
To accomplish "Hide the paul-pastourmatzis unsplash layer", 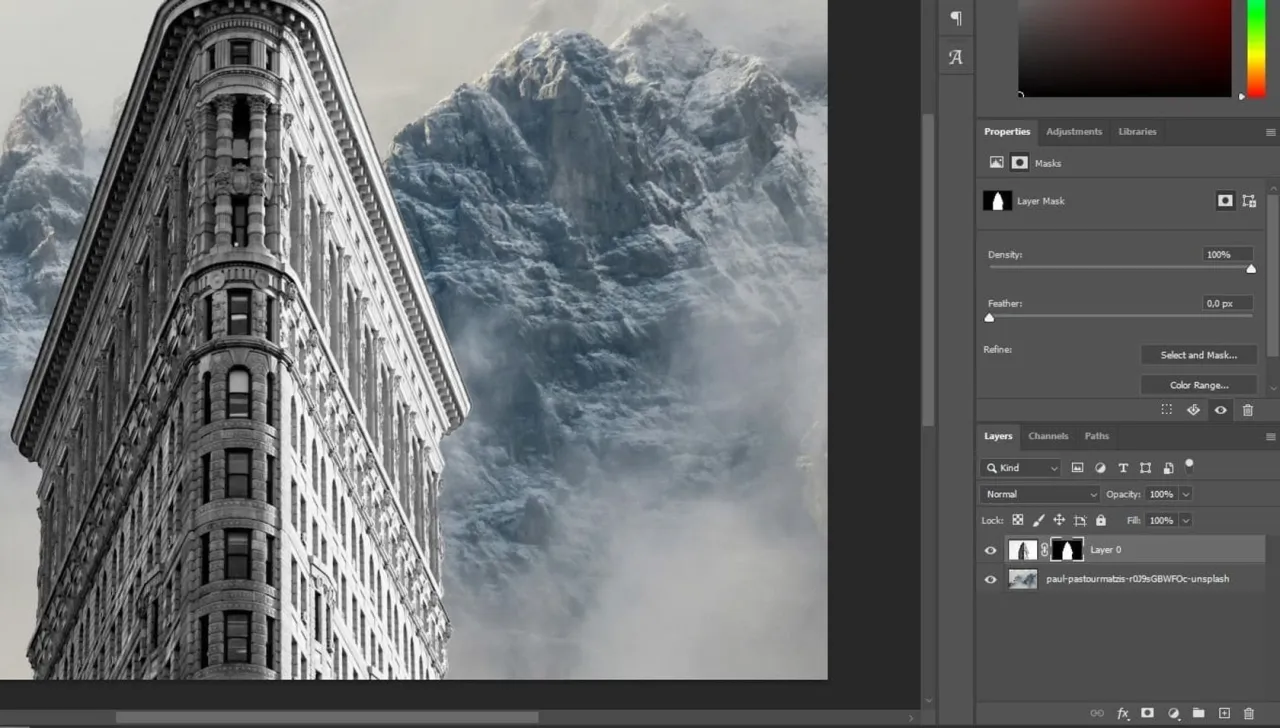I will (990, 579).
